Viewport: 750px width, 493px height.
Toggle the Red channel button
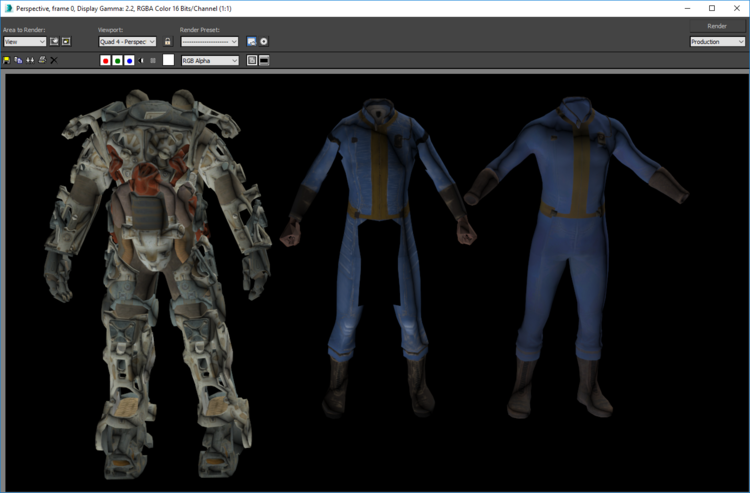pos(106,61)
